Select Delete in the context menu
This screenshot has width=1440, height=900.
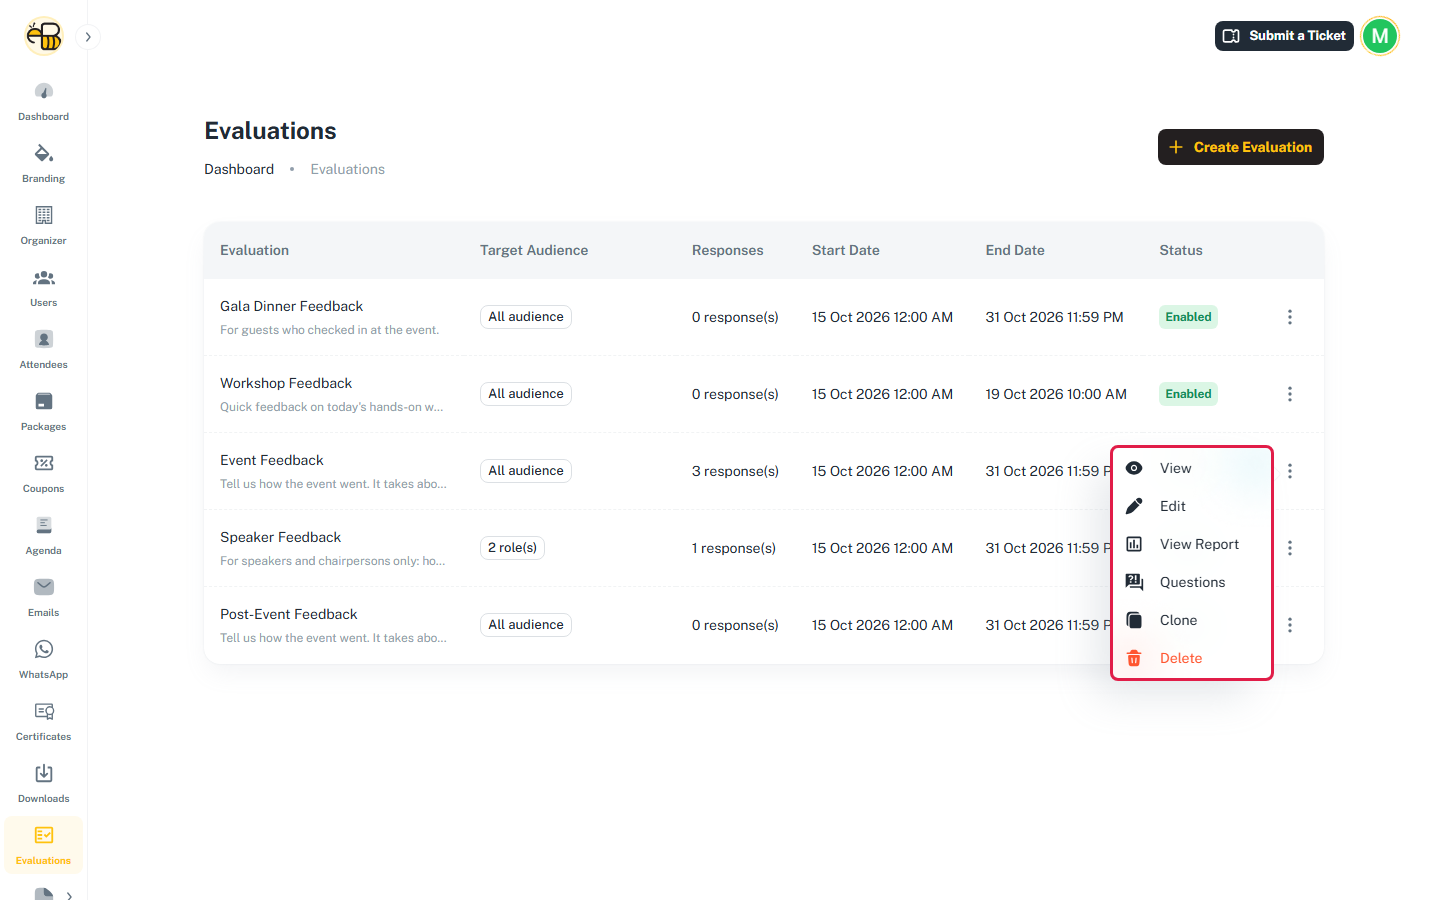point(1192,658)
